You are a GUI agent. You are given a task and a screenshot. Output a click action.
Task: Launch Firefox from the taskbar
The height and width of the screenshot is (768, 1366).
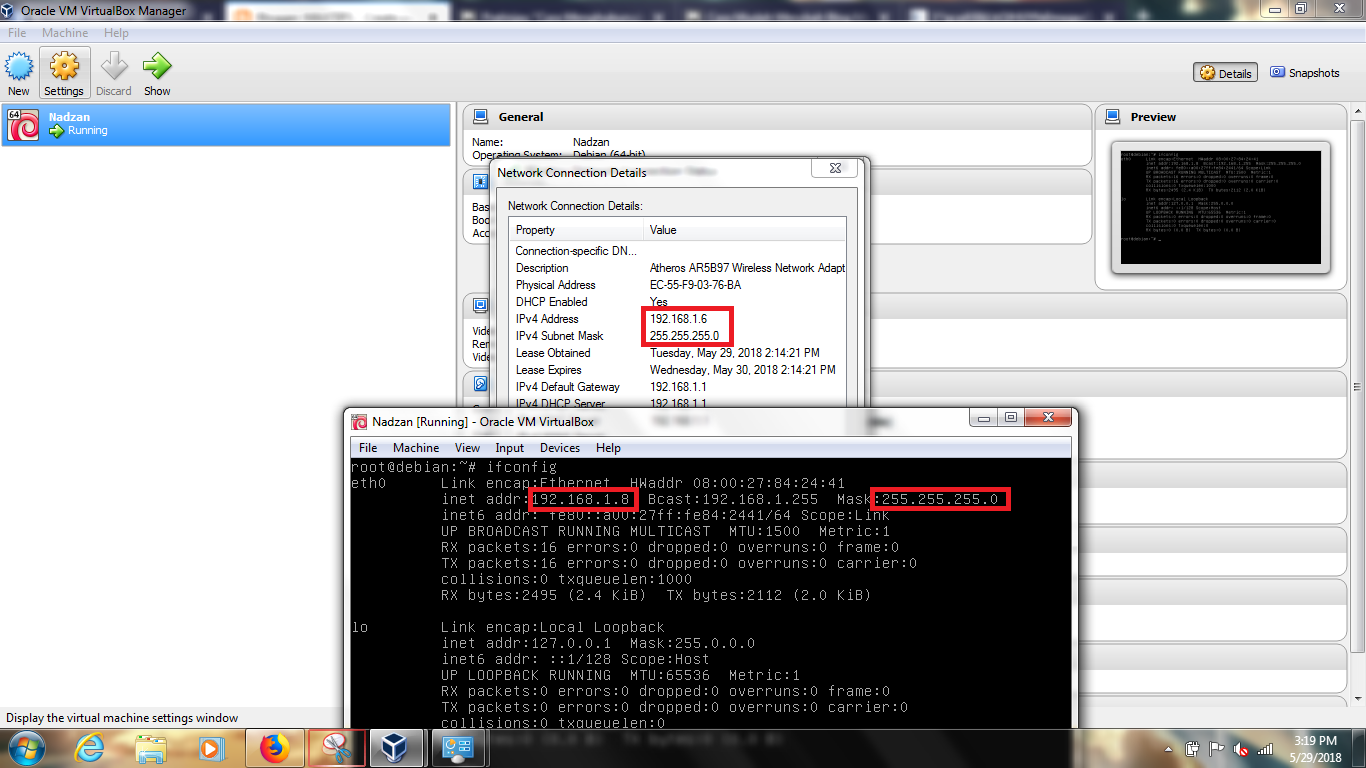(x=273, y=748)
